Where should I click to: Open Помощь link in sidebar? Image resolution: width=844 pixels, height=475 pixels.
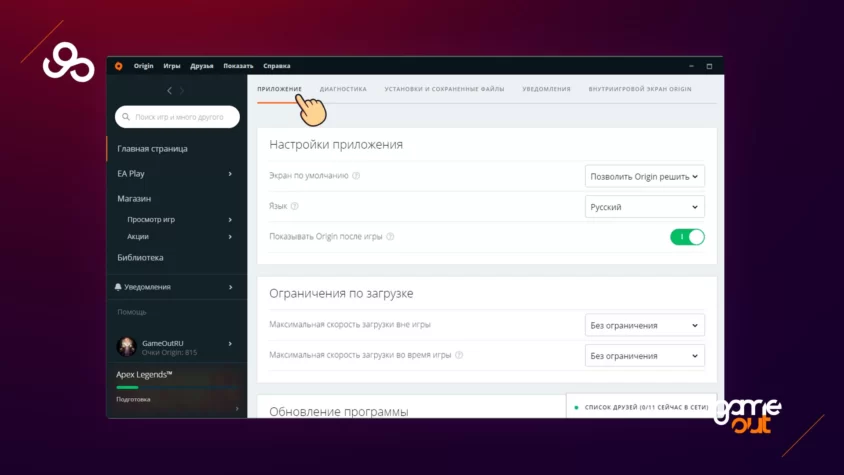pyautogui.click(x=132, y=312)
